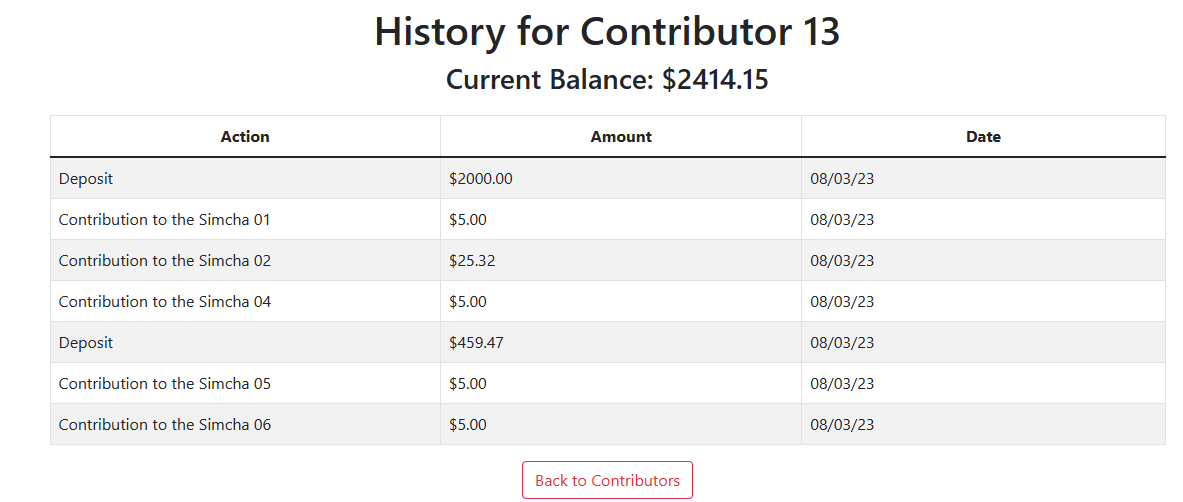Select Contribution to the Simcha 01 row

pyautogui.click(x=608, y=220)
